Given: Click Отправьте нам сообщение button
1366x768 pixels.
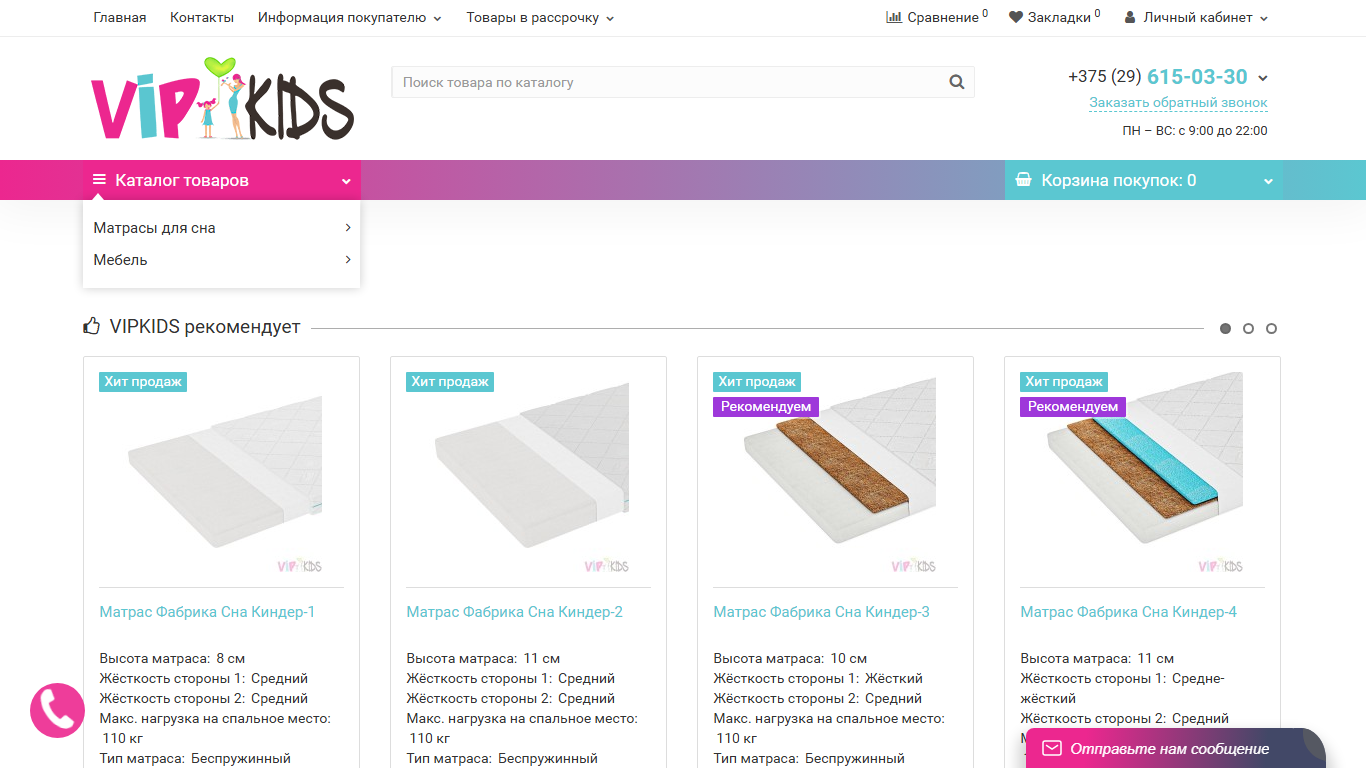Looking at the screenshot, I should (1176, 748).
